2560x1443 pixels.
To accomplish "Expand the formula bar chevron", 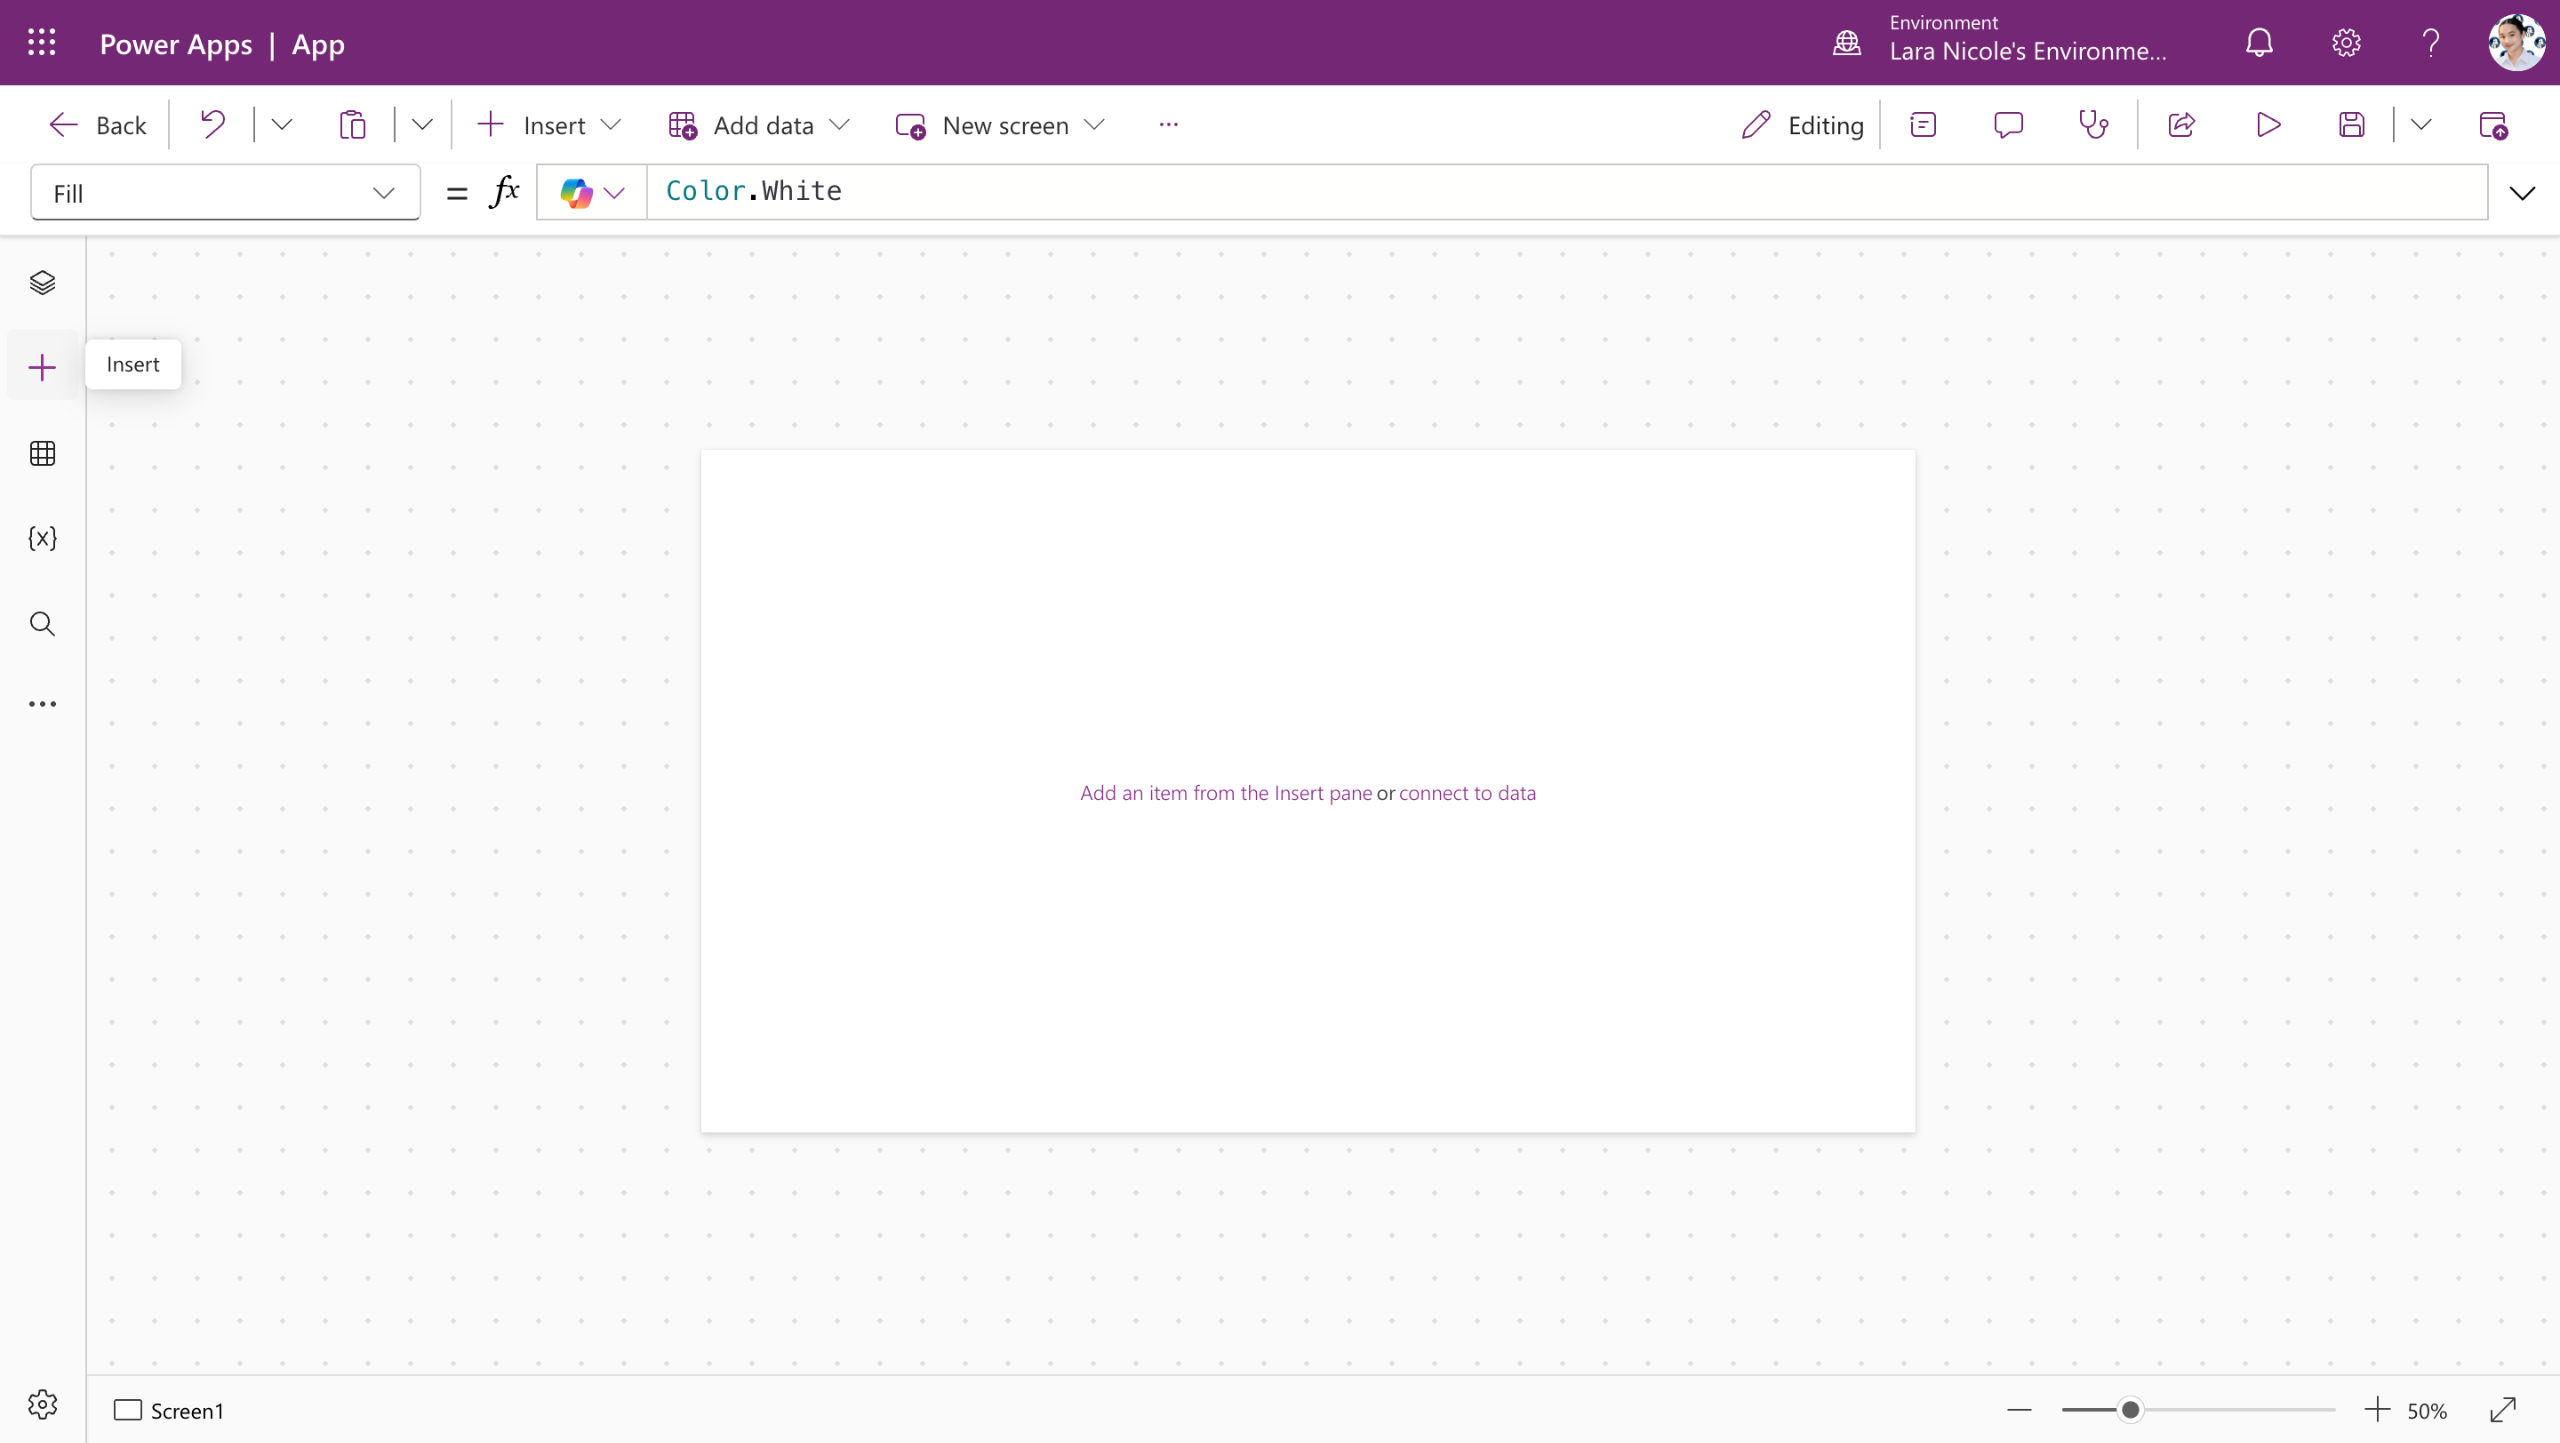I will click(2522, 193).
